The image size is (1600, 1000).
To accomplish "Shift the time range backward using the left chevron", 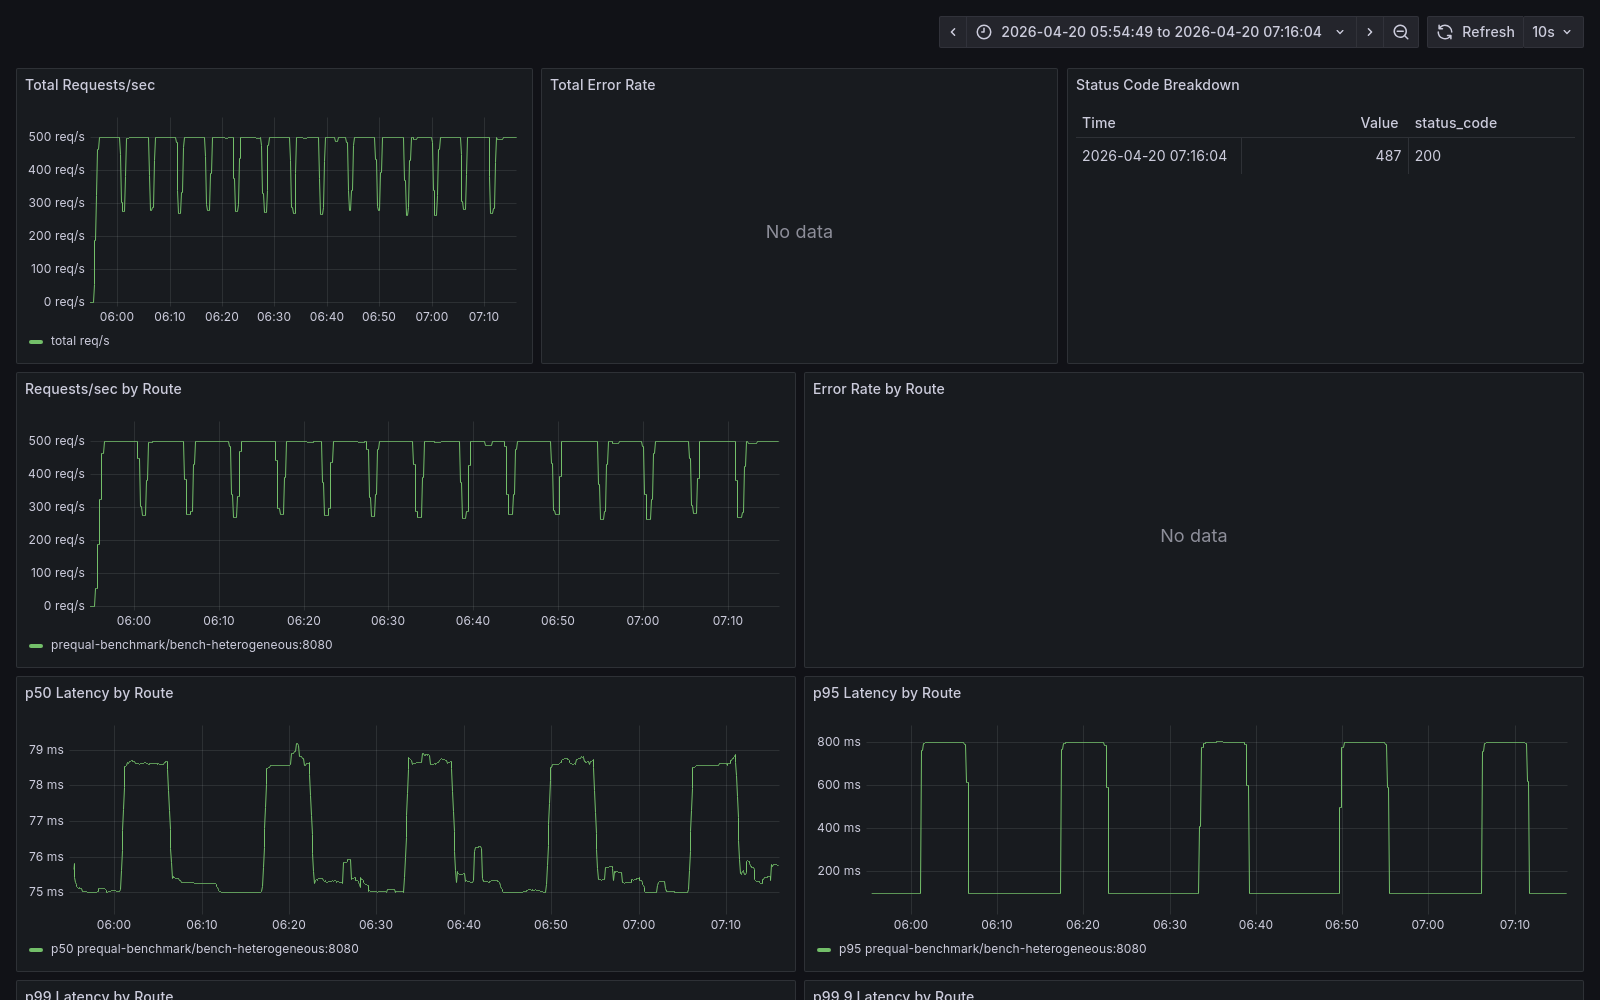I will point(952,31).
